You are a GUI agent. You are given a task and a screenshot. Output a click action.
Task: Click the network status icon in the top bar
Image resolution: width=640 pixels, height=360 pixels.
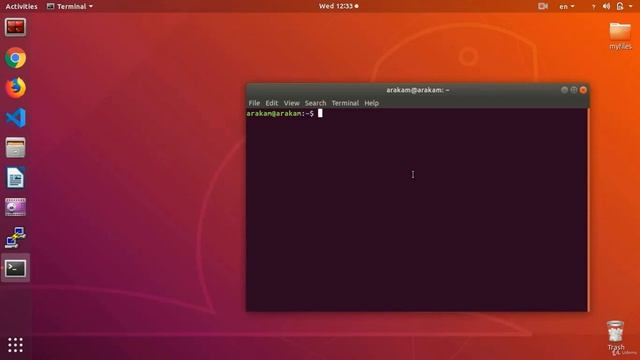(593, 6)
